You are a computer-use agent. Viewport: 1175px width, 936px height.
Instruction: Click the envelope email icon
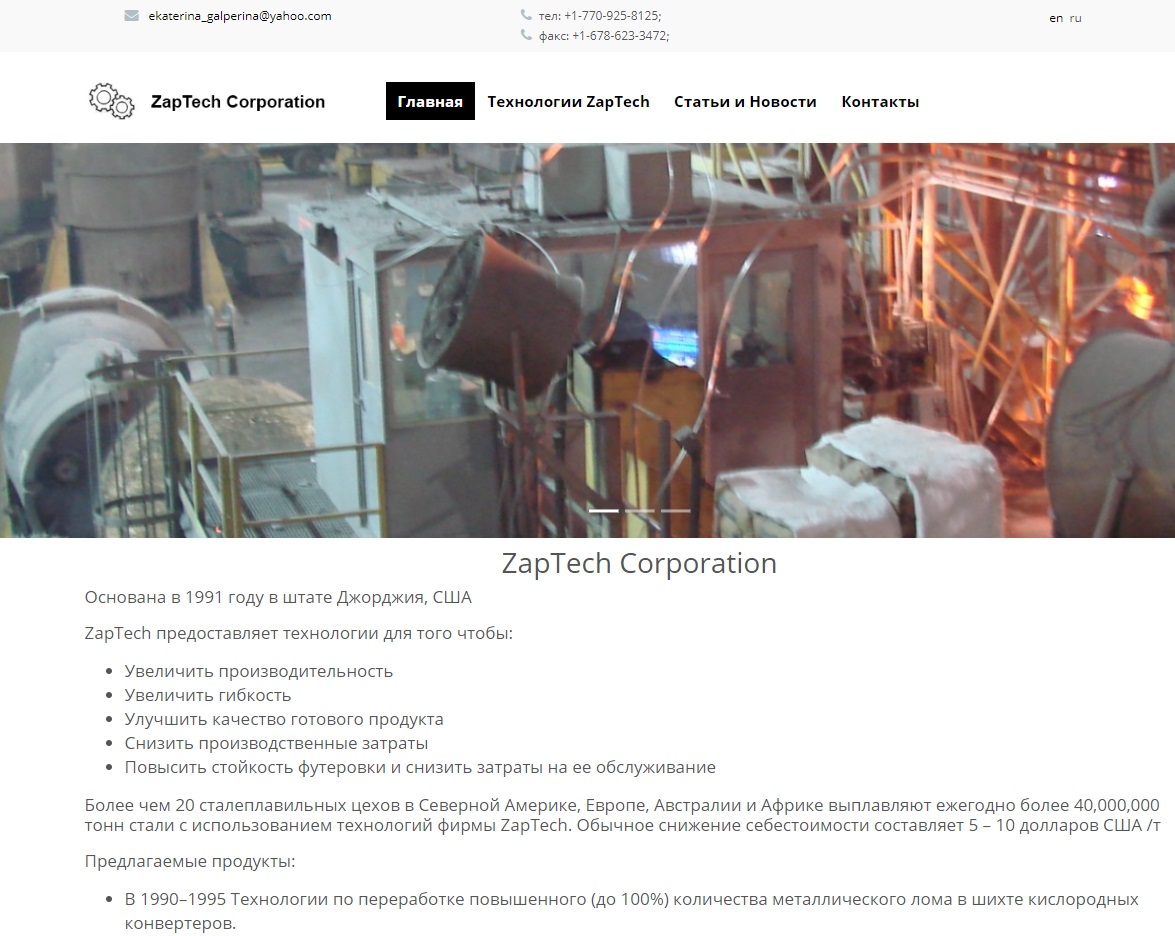click(x=131, y=16)
